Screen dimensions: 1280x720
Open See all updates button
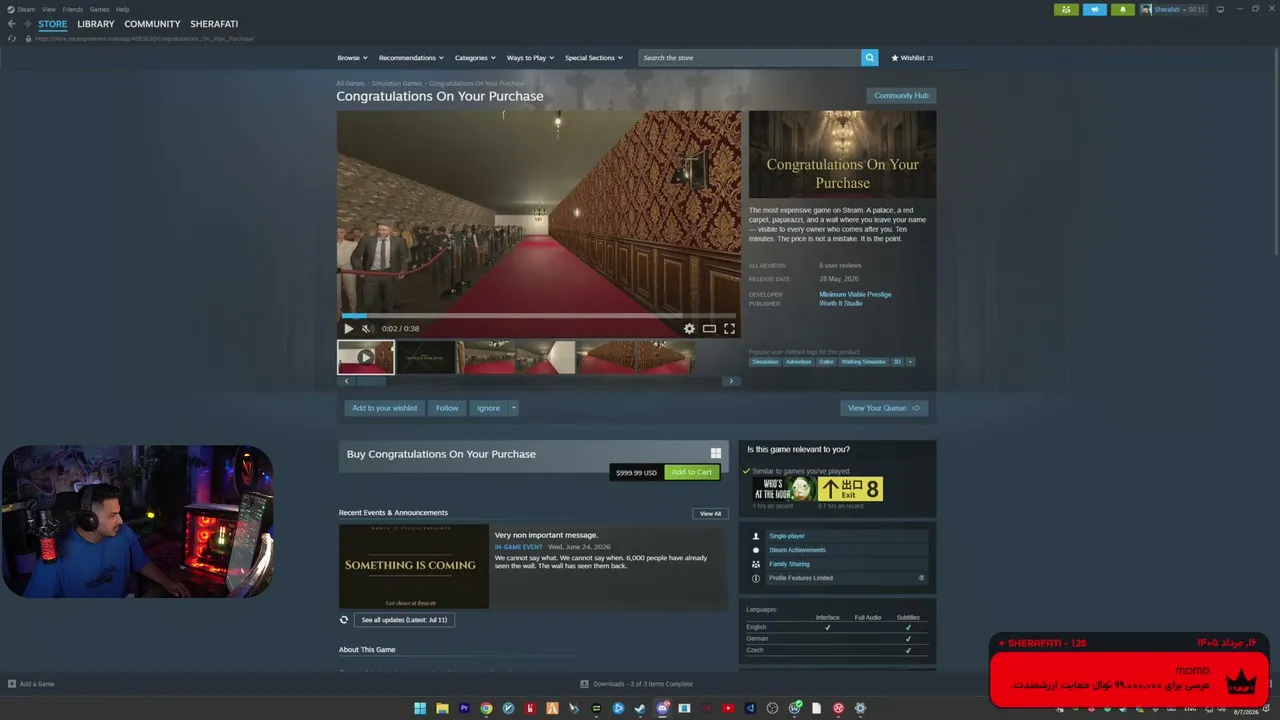(404, 620)
